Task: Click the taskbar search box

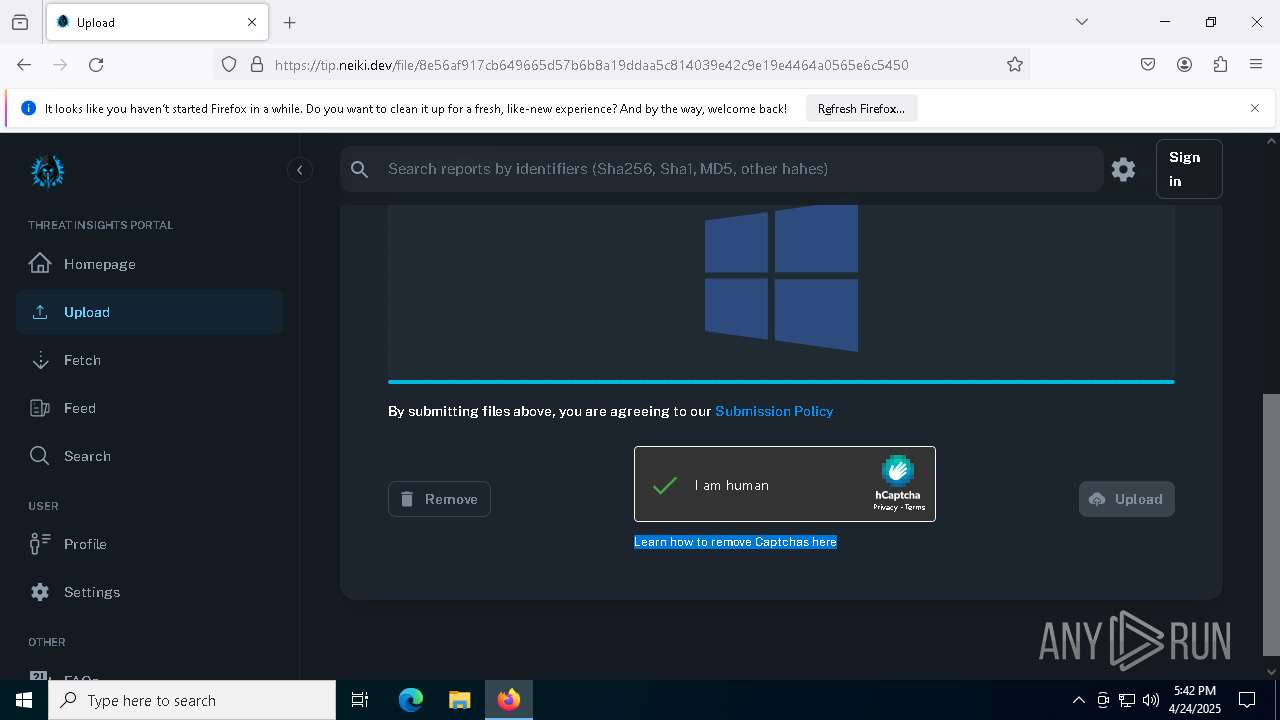Action: (192, 700)
